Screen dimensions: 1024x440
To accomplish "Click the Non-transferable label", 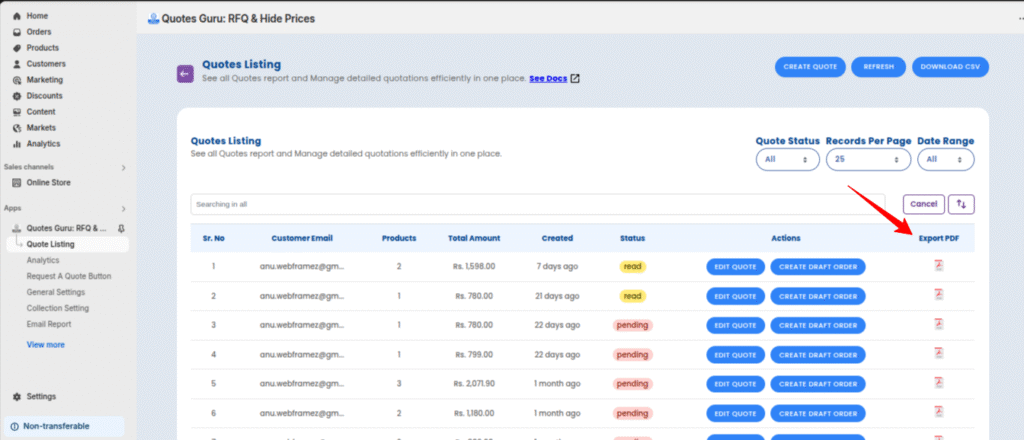I will pos(56,426).
